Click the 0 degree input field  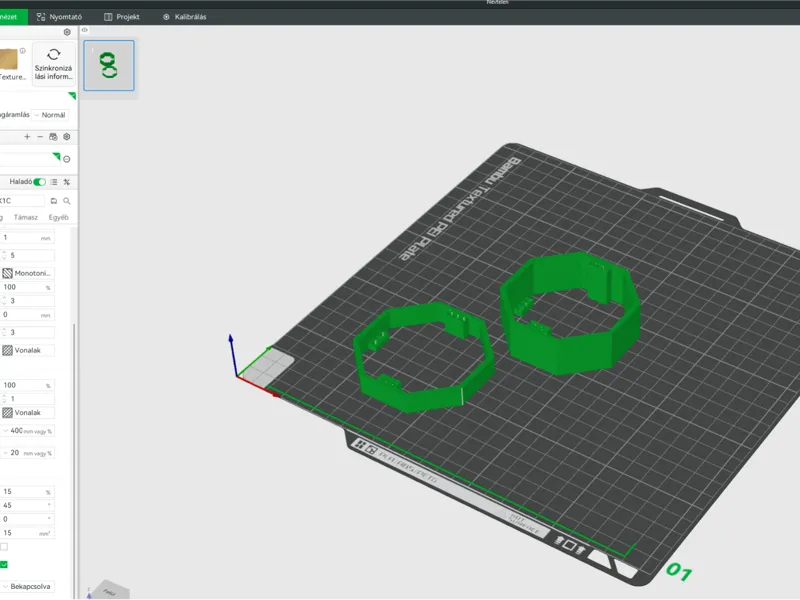coord(27,519)
